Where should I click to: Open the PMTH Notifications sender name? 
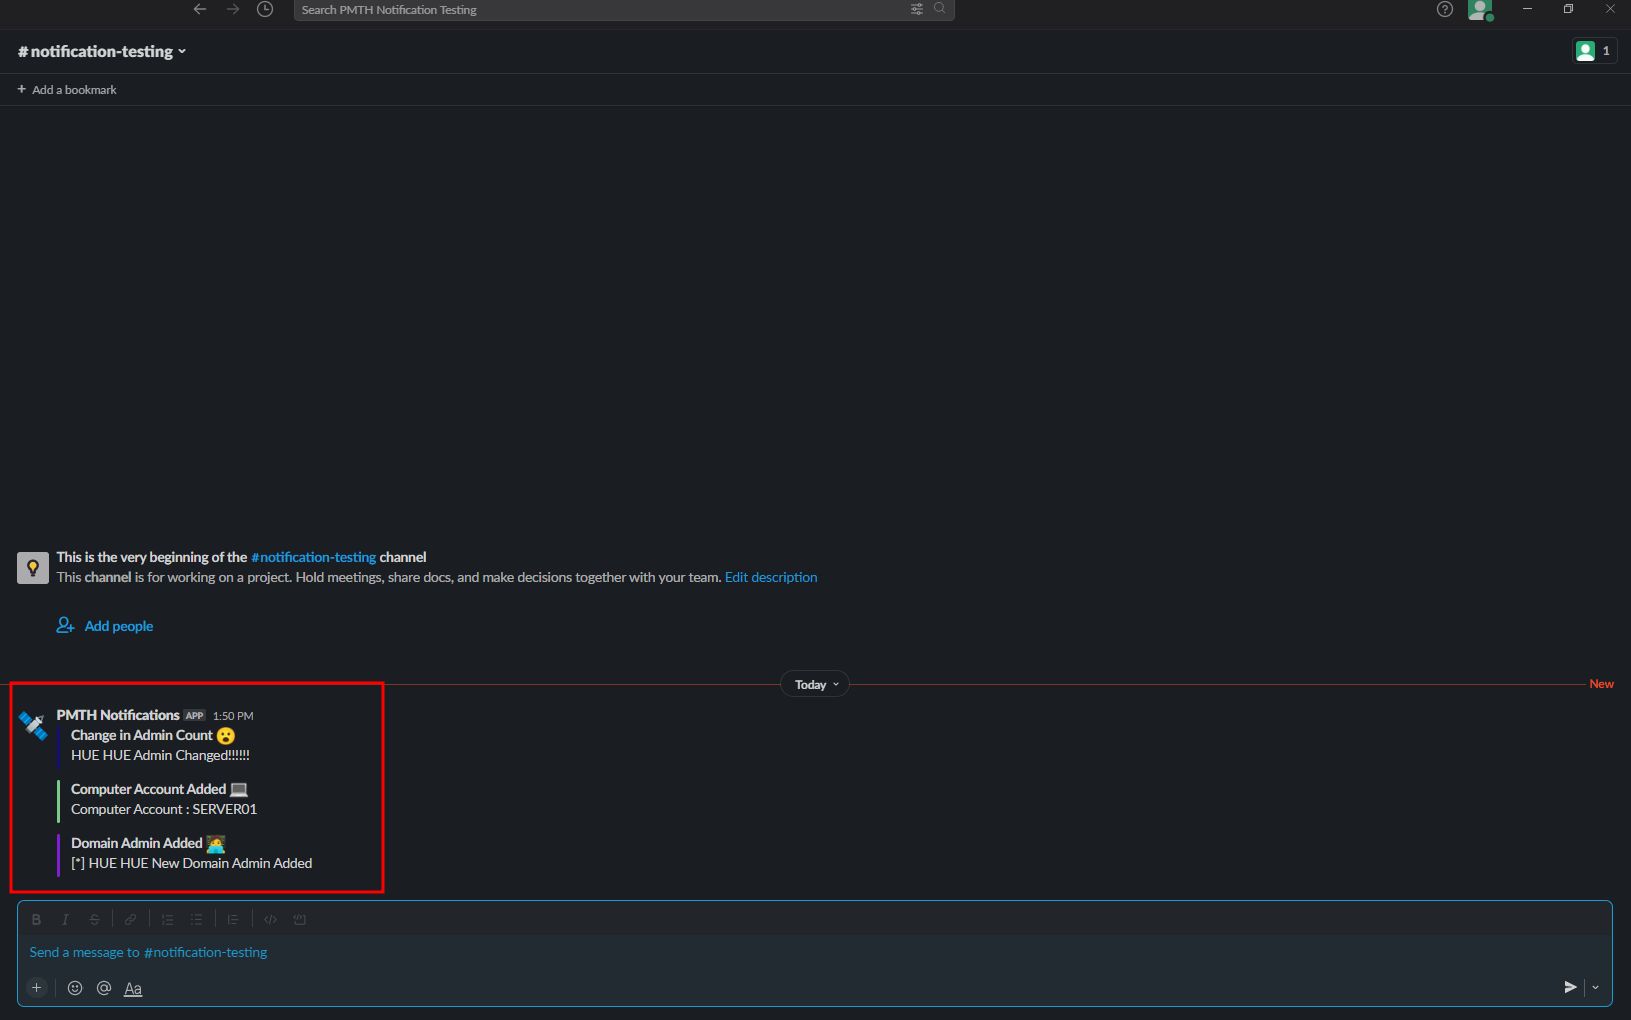(118, 715)
